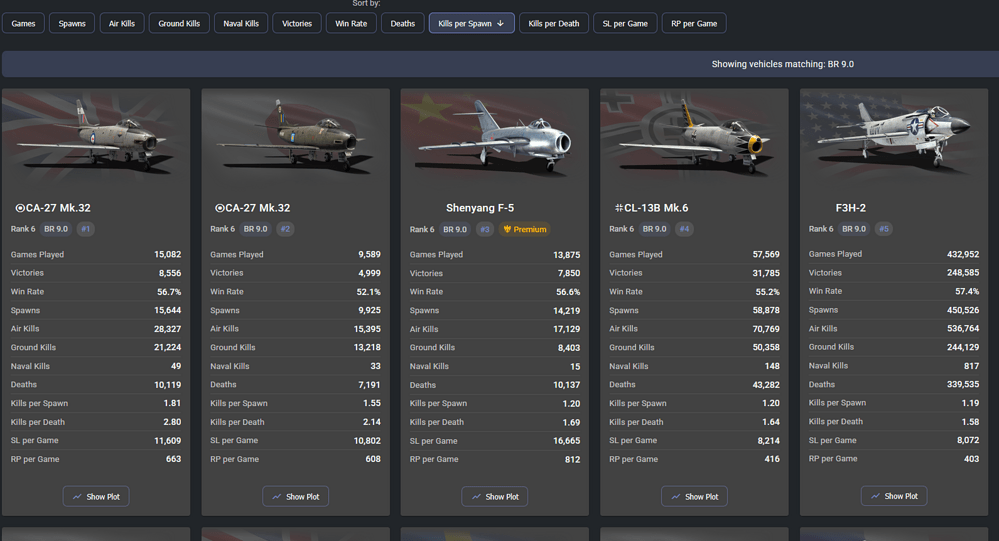Click the 'Showing vehicles matching: BR 9.0' banner
Viewport: 999px width, 541px height.
[500, 64]
